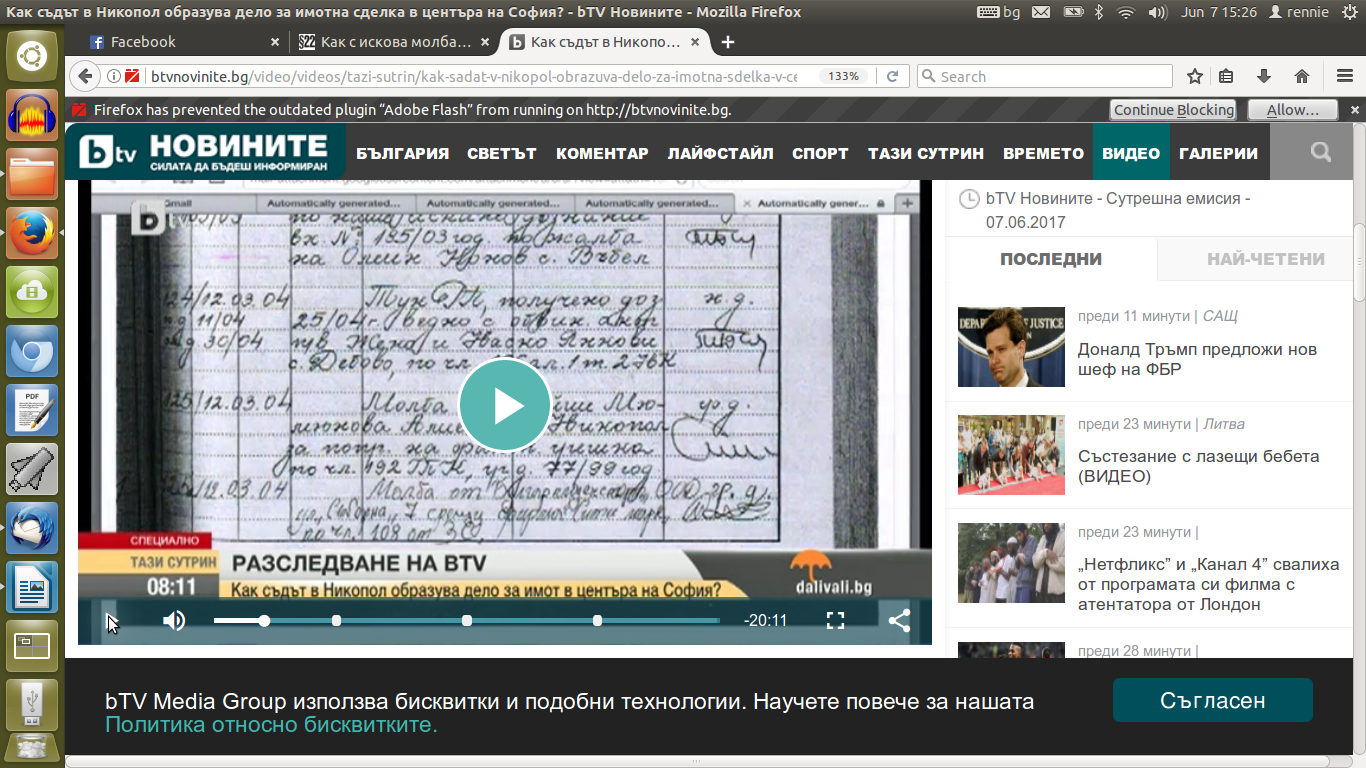1366x768 pixels.
Task: Open Политика относно бисквитките link
Action: coord(271,725)
